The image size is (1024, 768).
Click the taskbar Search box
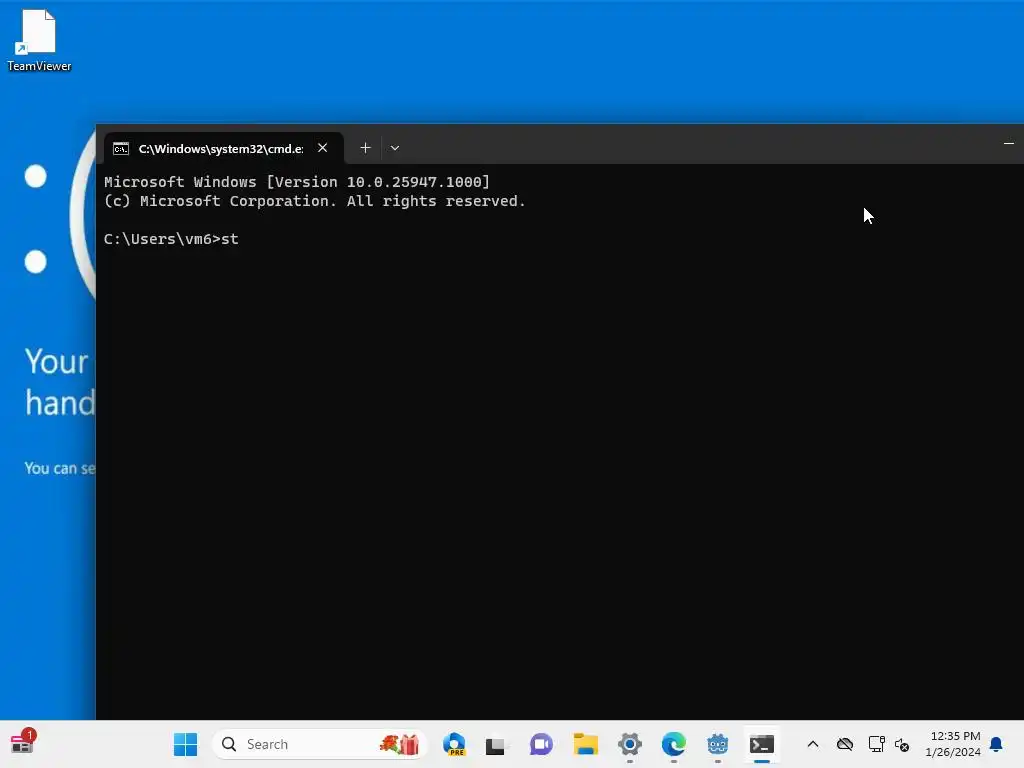(x=320, y=744)
